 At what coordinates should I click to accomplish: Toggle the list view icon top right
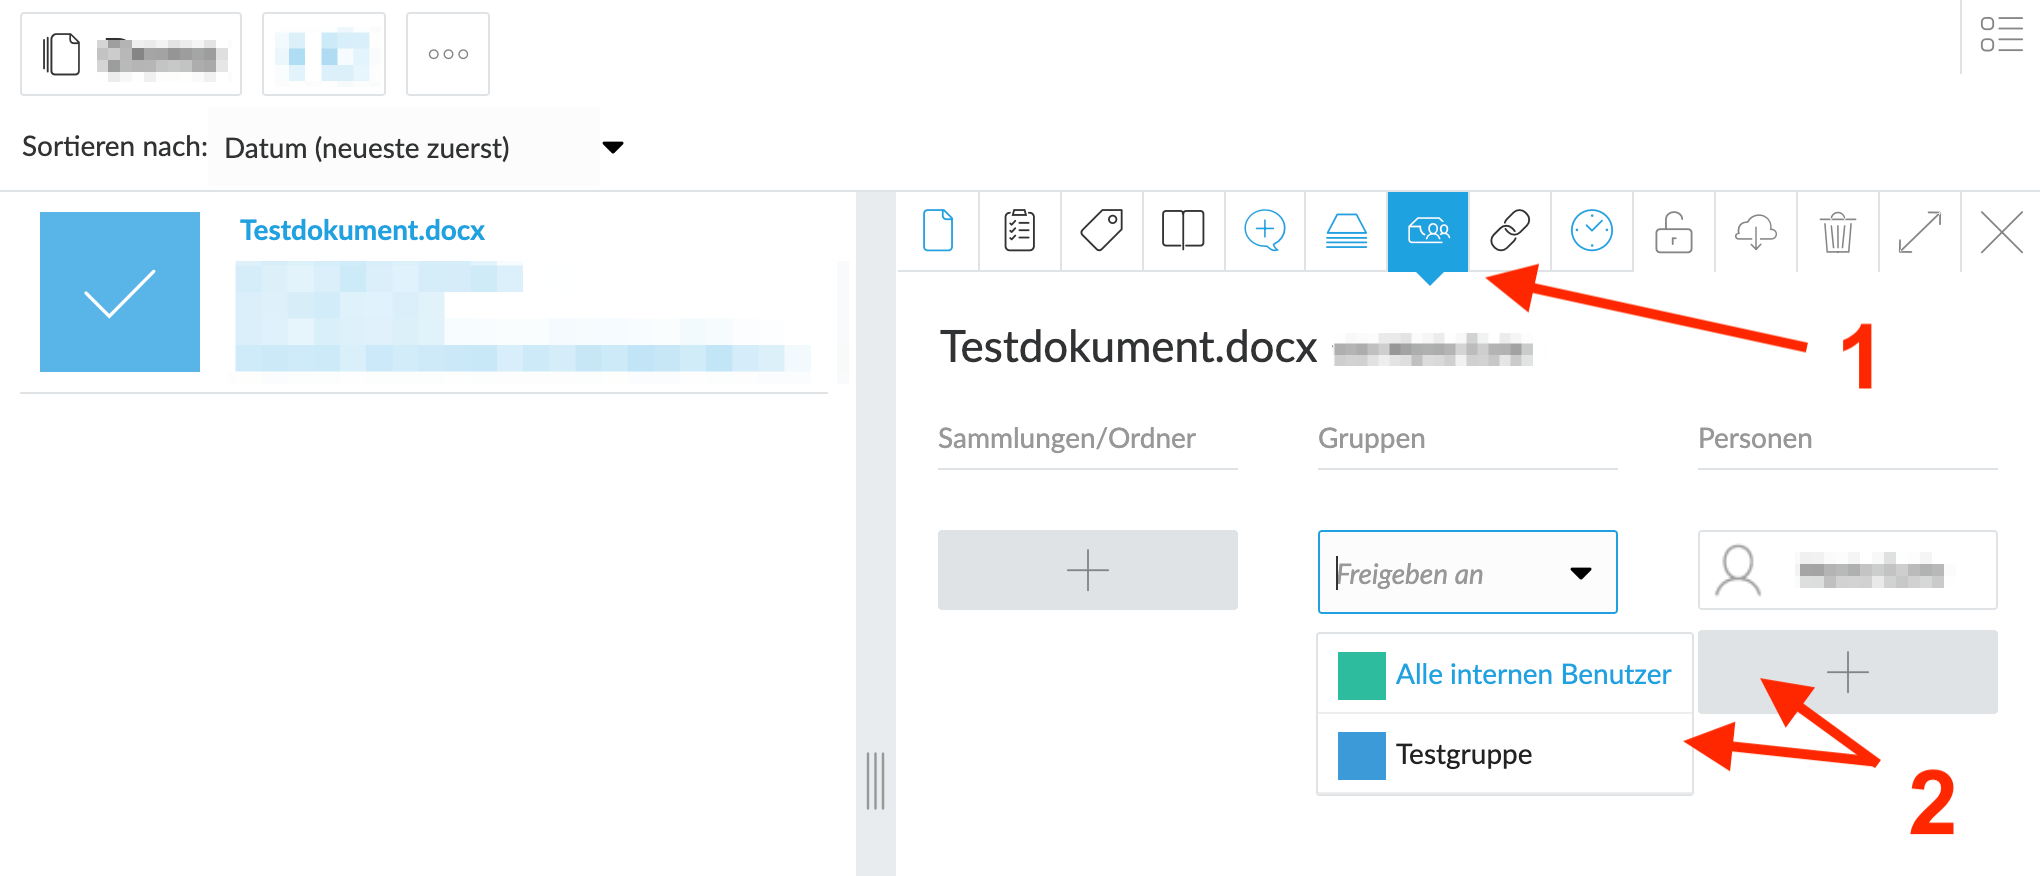[2001, 34]
